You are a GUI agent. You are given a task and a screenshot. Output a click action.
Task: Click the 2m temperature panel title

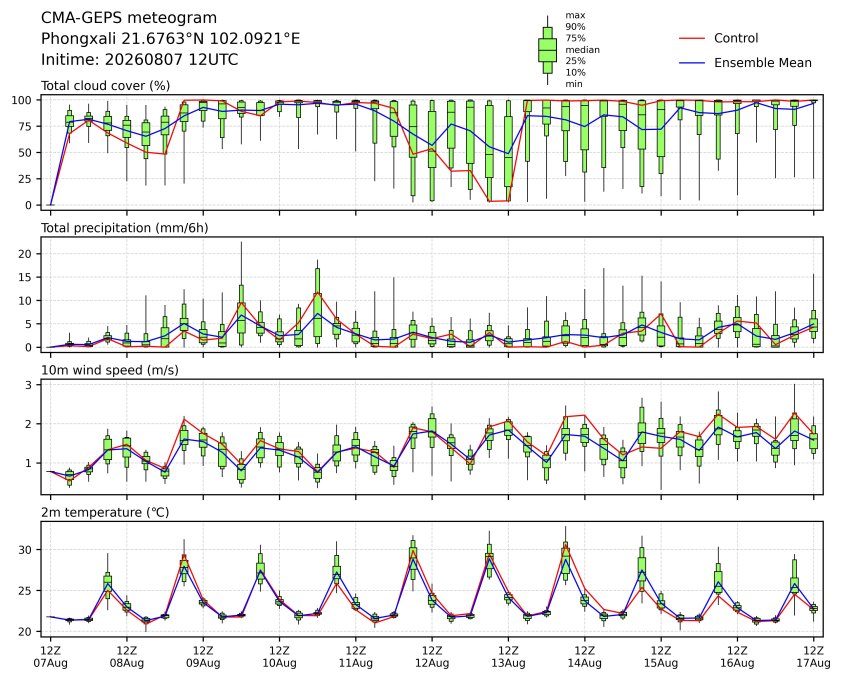point(105,512)
